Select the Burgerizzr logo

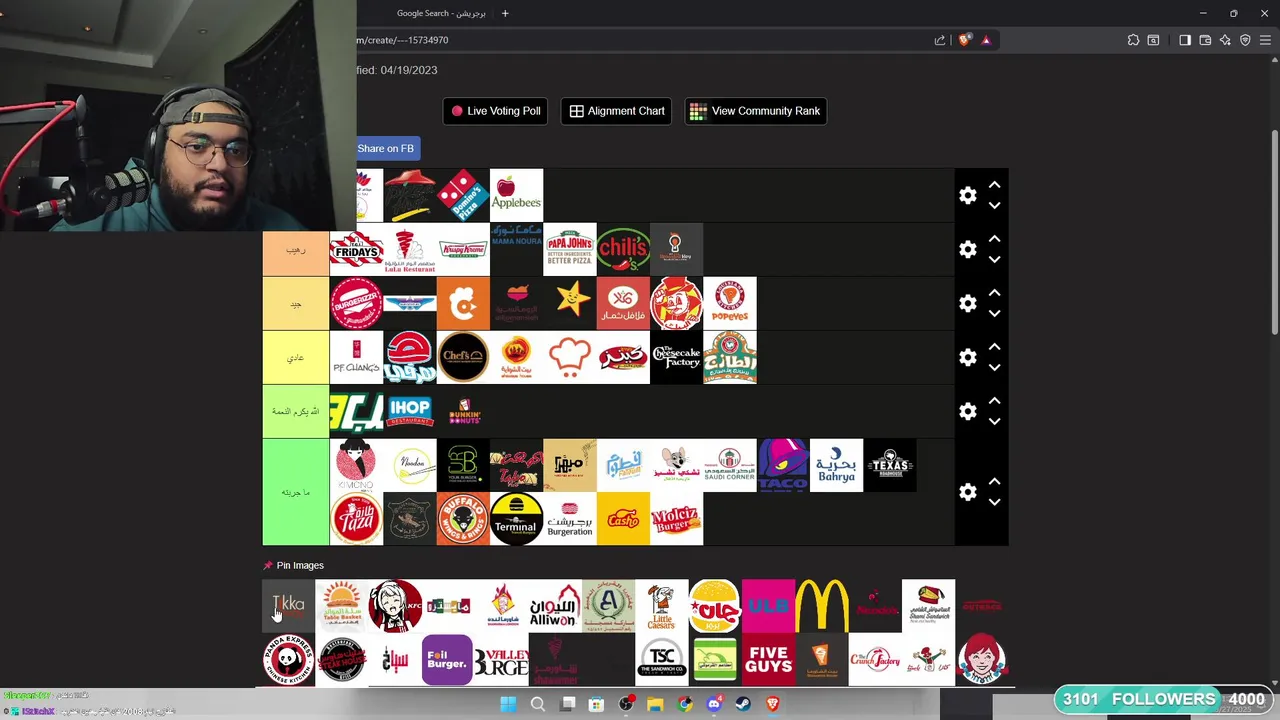pyautogui.click(x=356, y=303)
